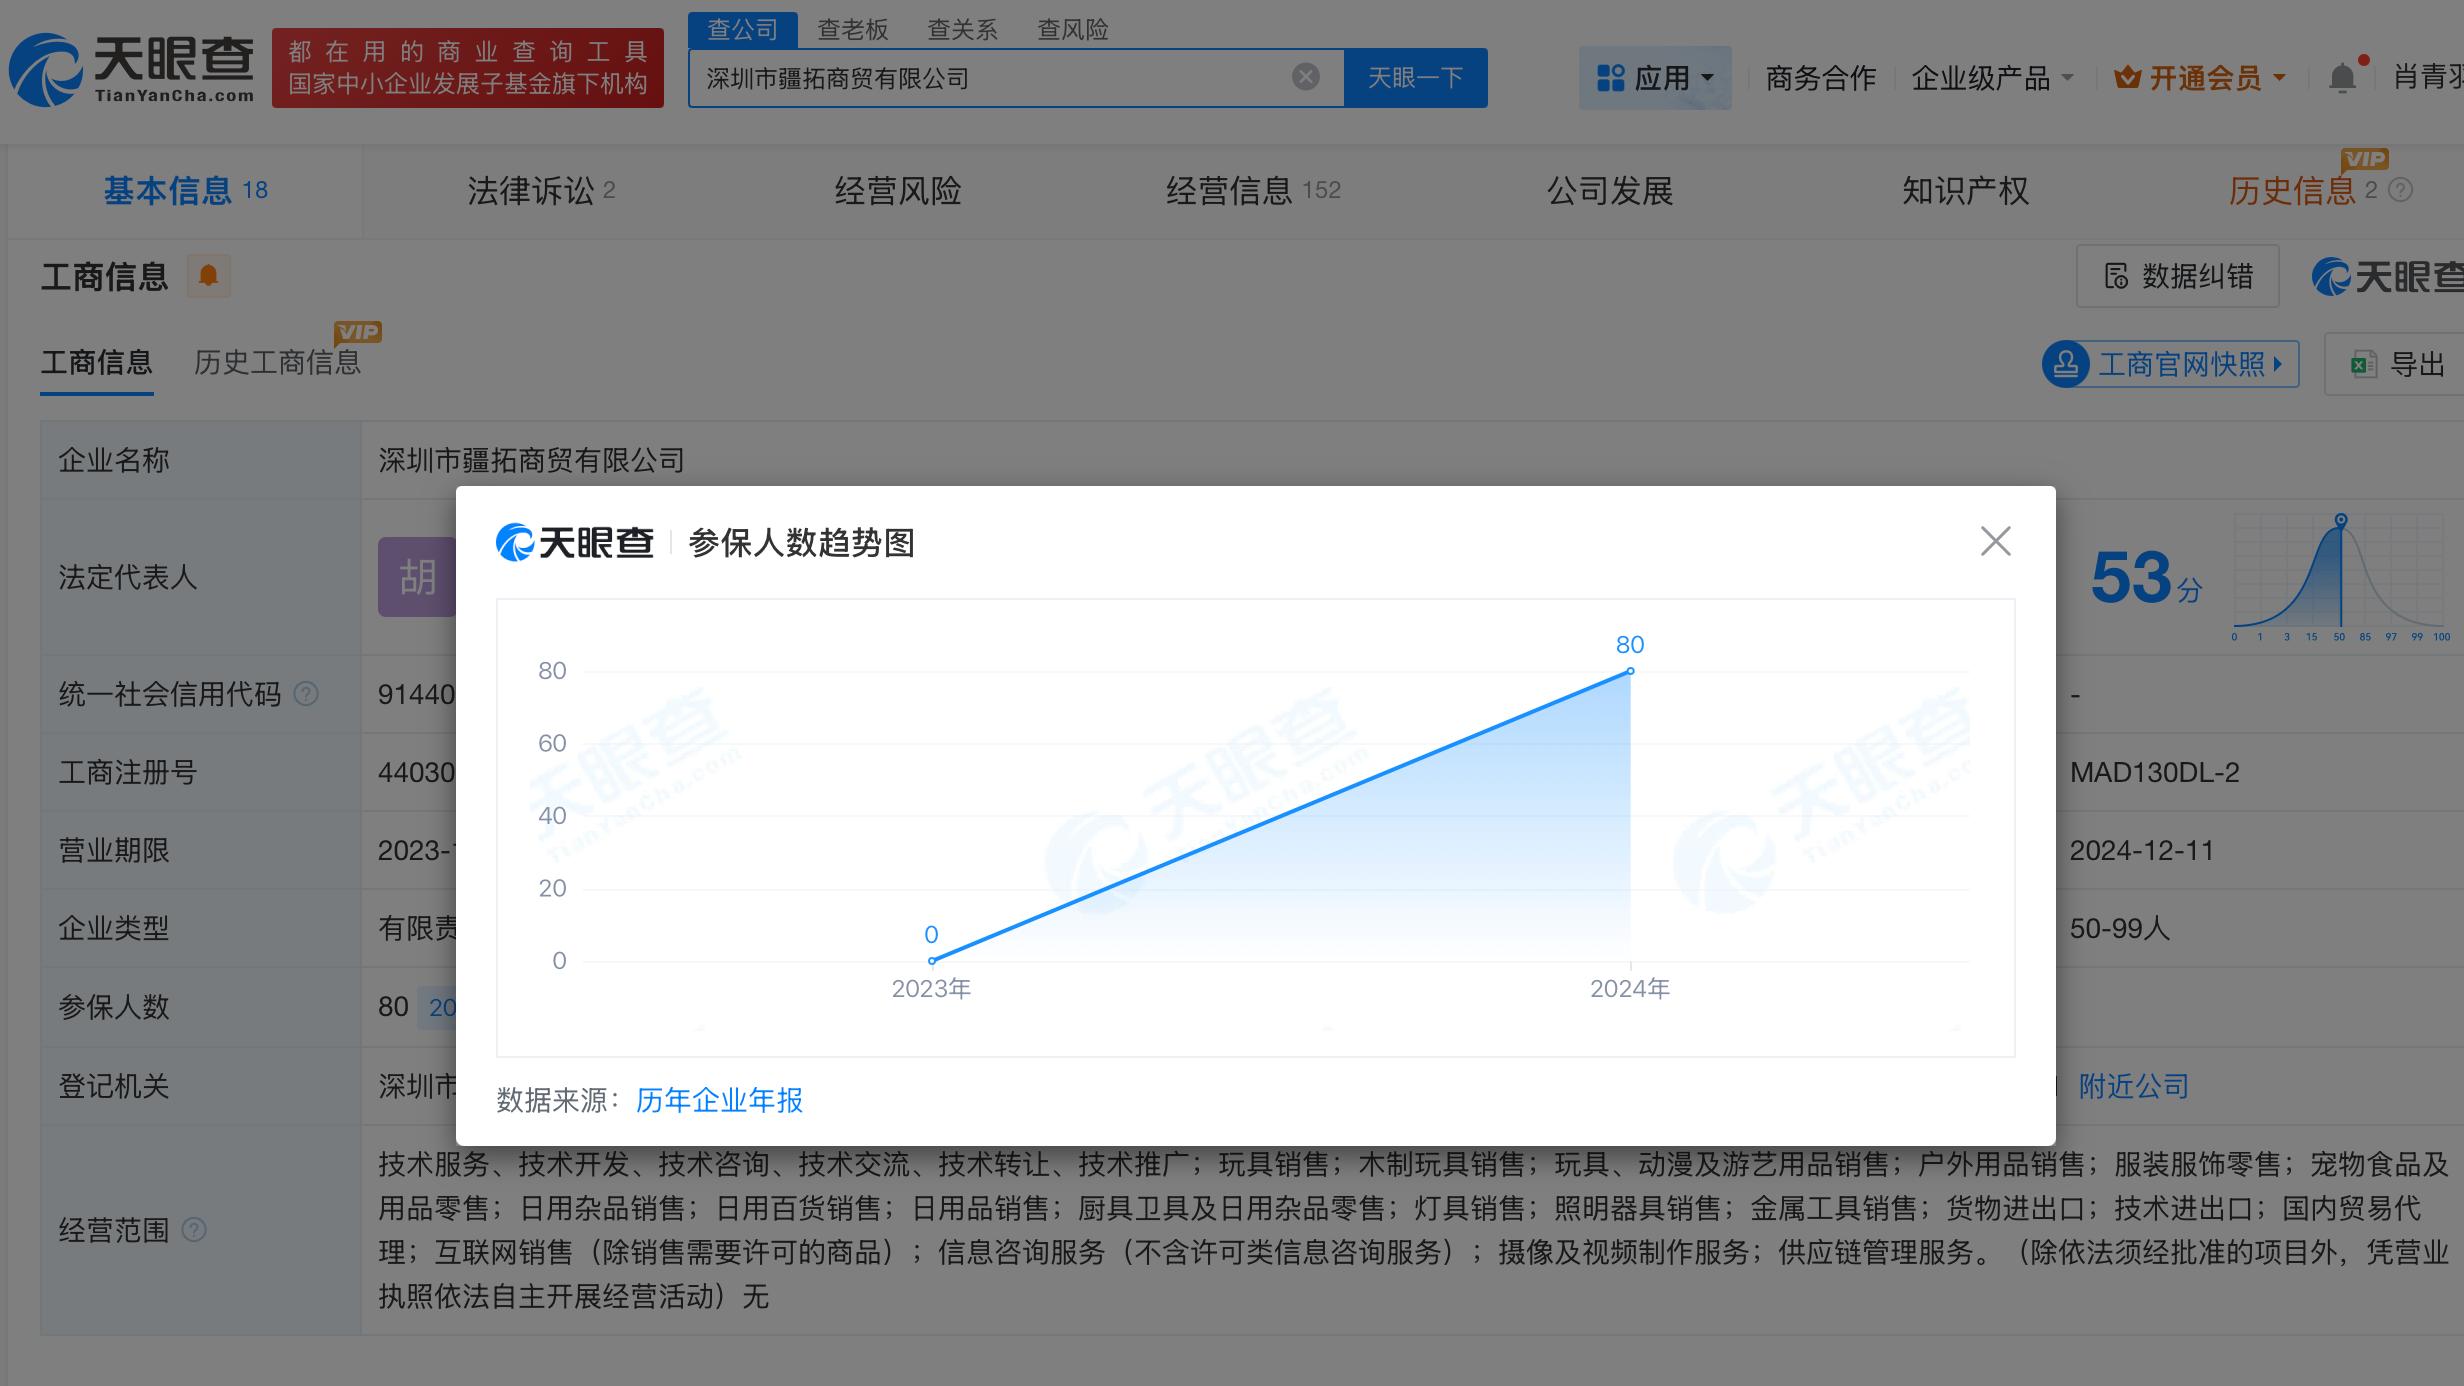
Task: Expand the 应用 dropdown menu
Action: pyautogui.click(x=1655, y=78)
